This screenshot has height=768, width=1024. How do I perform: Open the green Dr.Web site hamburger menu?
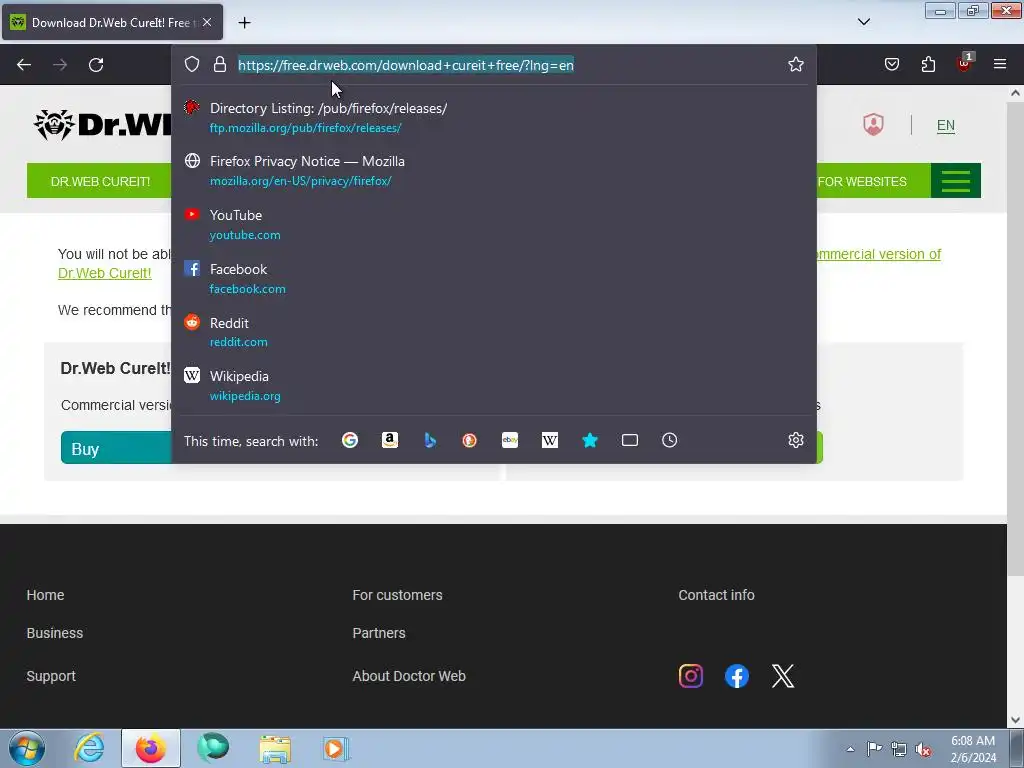[x=955, y=181]
